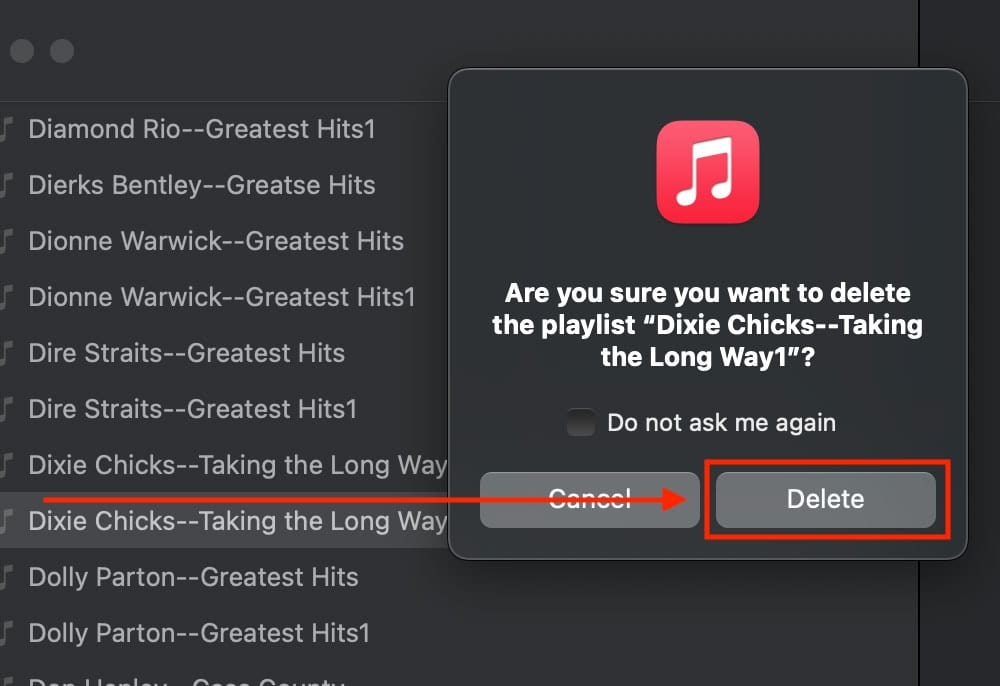Image resolution: width=1000 pixels, height=686 pixels.
Task: Confirm deletion with the Delete button
Action: pyautogui.click(x=825, y=499)
